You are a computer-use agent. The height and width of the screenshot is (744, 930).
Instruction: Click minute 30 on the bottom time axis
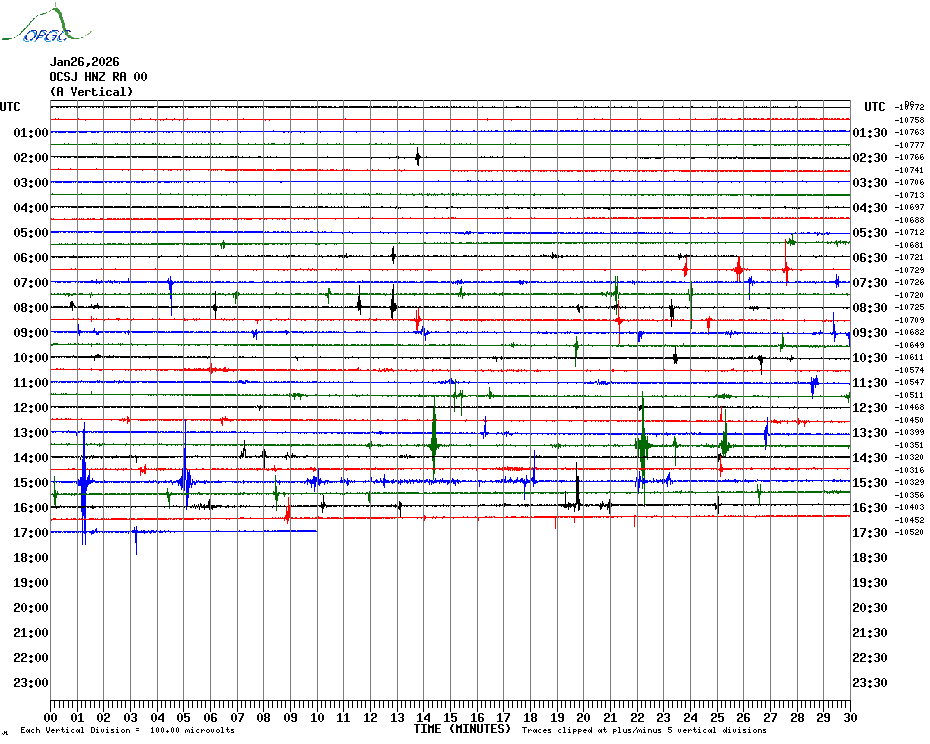pyautogui.click(x=849, y=717)
